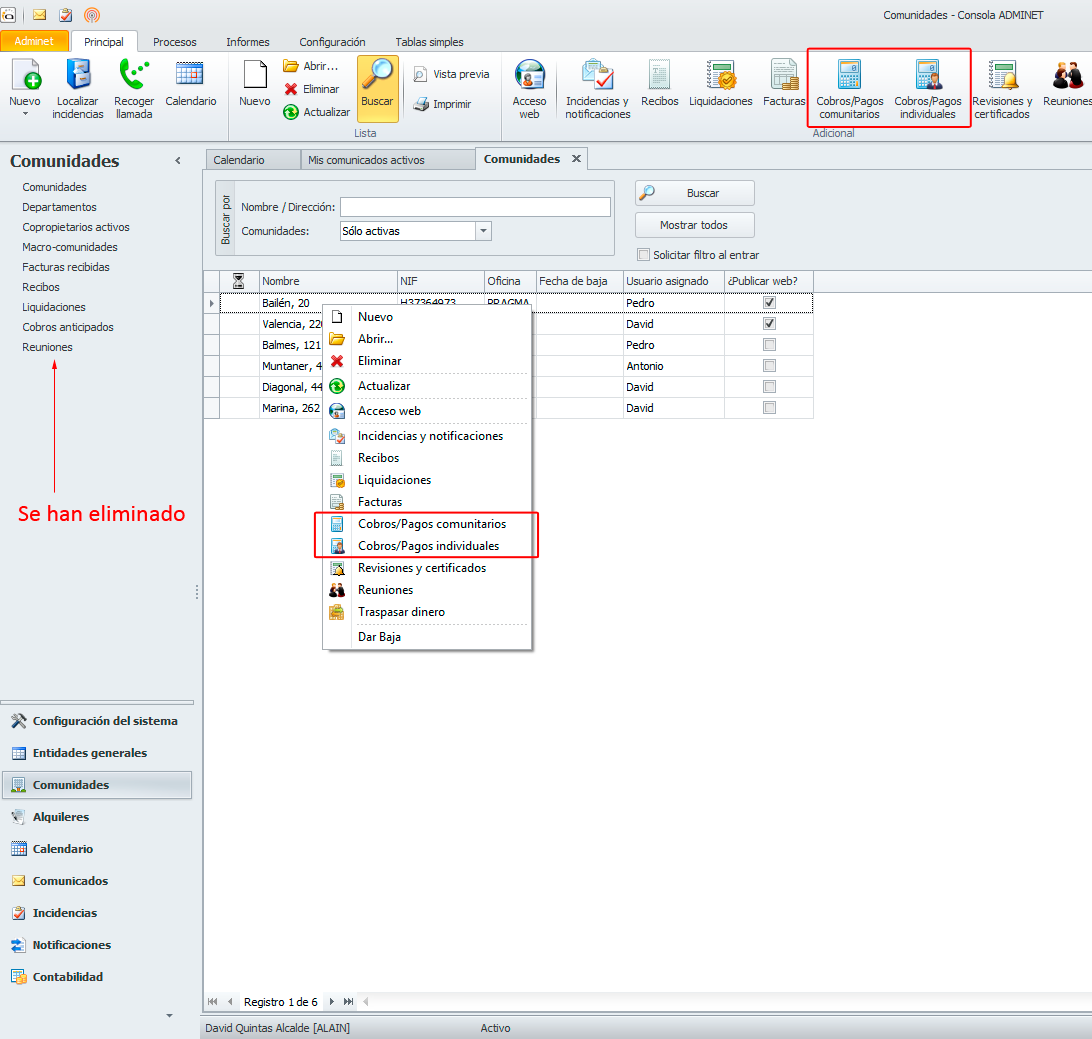Open Revisiones y certificados in ribbon
The image size is (1092, 1039).
(x=1002, y=76)
